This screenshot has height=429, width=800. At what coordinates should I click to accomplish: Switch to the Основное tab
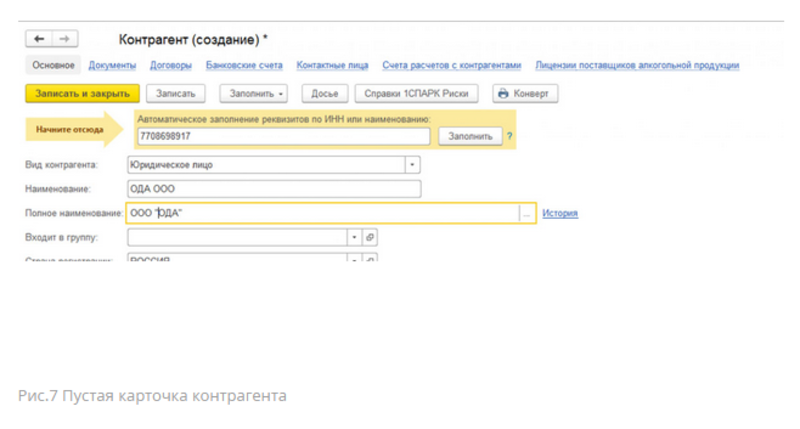coord(53,66)
